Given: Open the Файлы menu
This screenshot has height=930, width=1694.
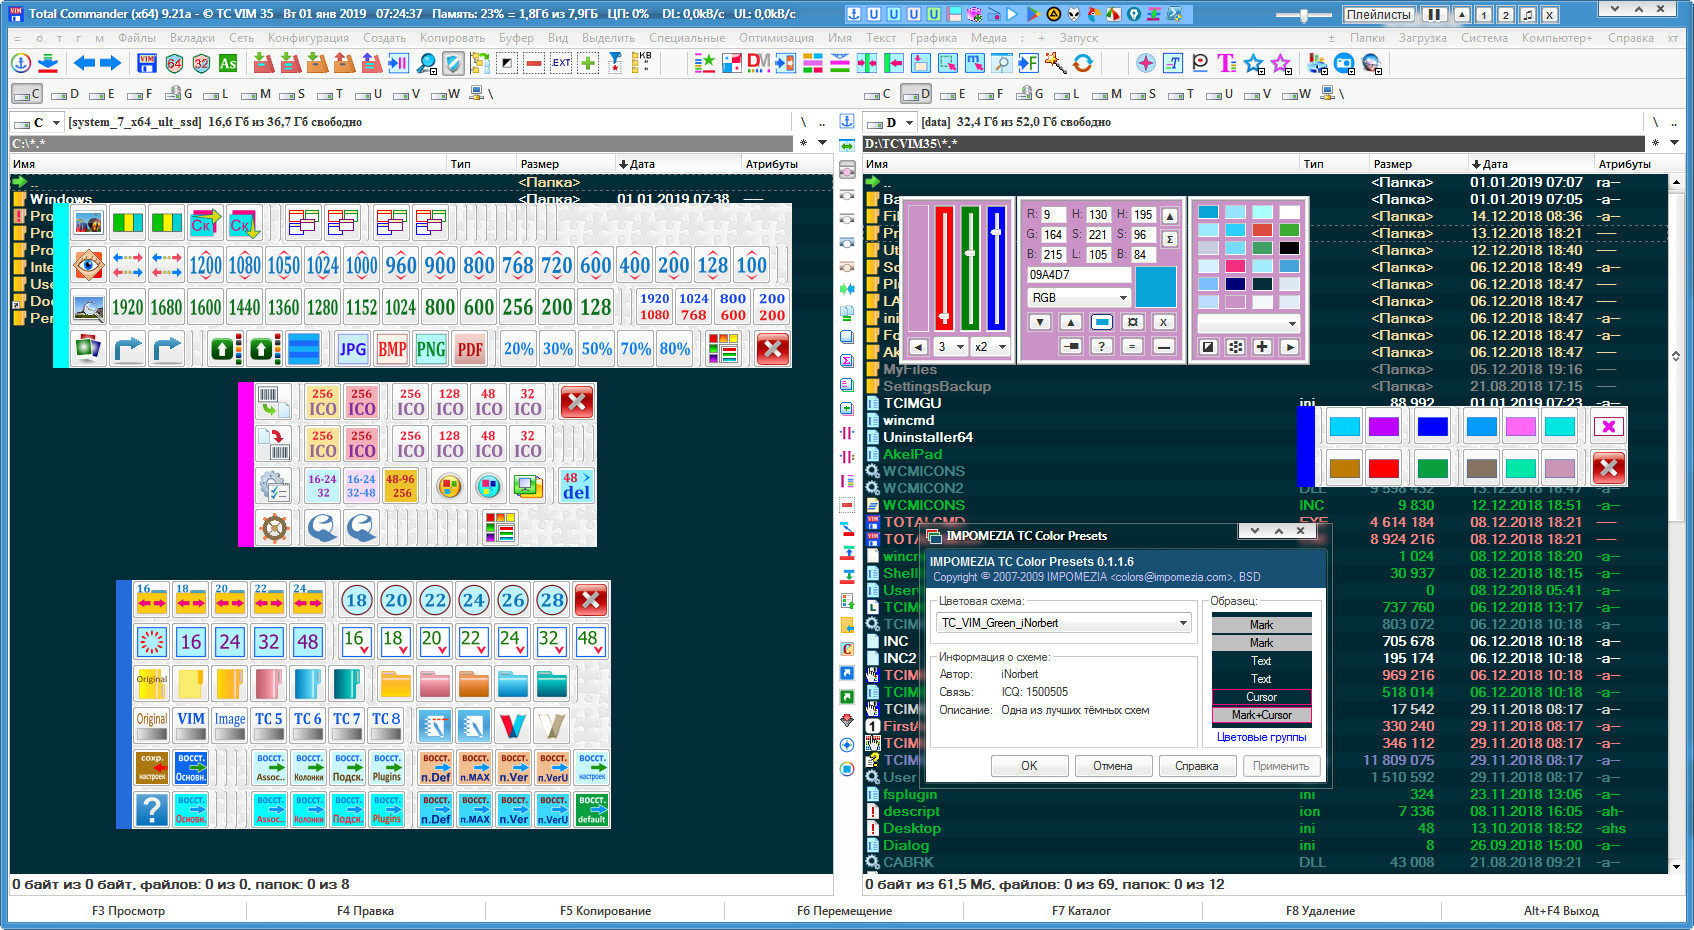Looking at the screenshot, I should [x=137, y=38].
